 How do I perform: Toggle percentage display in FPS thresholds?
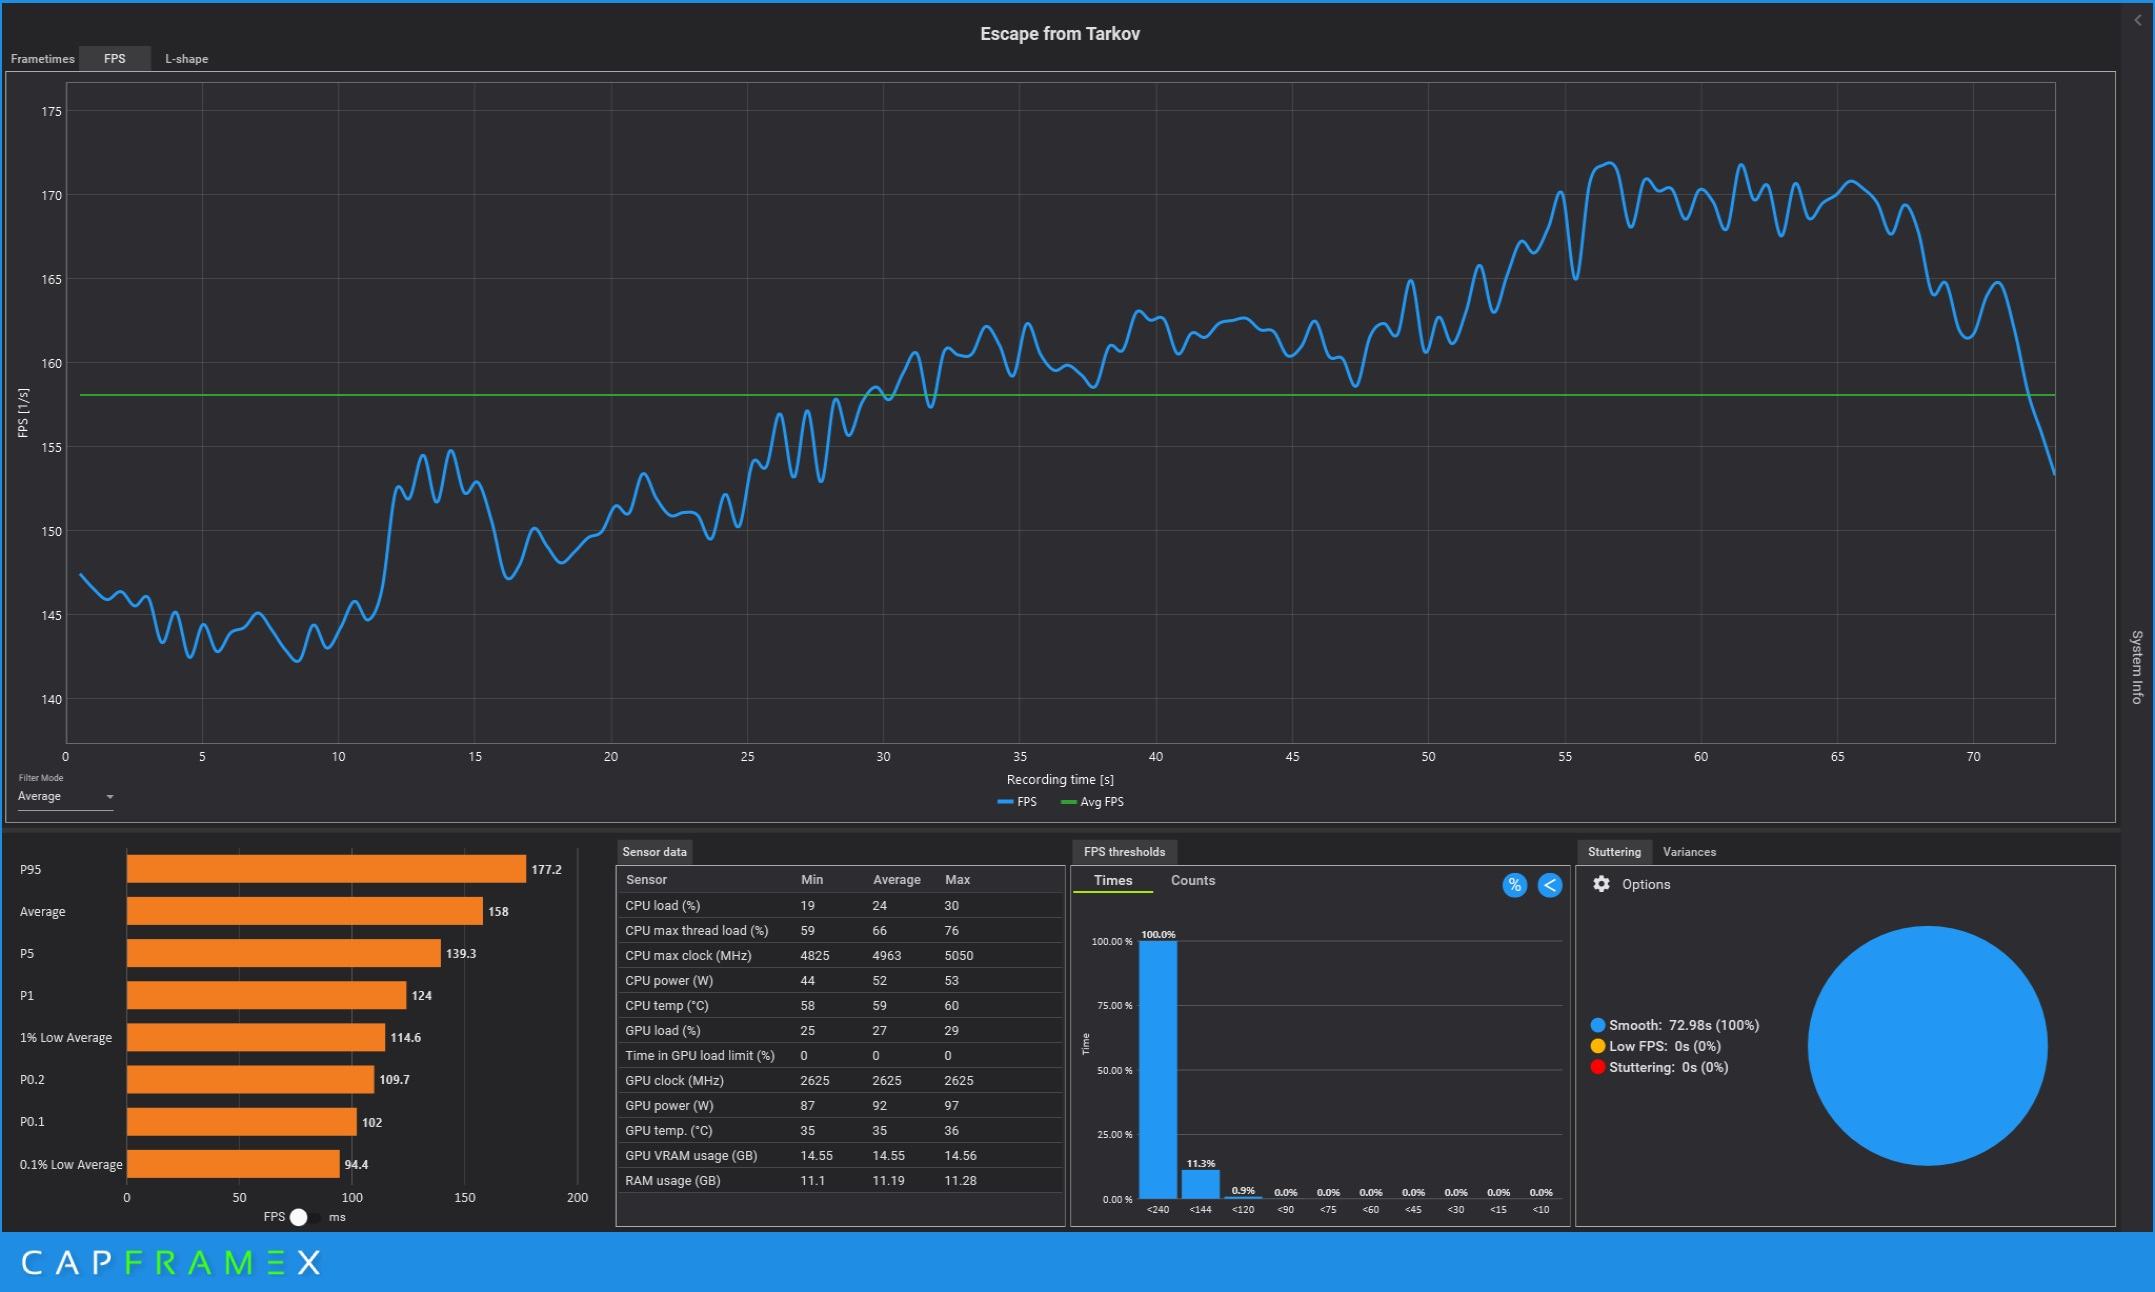point(1514,885)
